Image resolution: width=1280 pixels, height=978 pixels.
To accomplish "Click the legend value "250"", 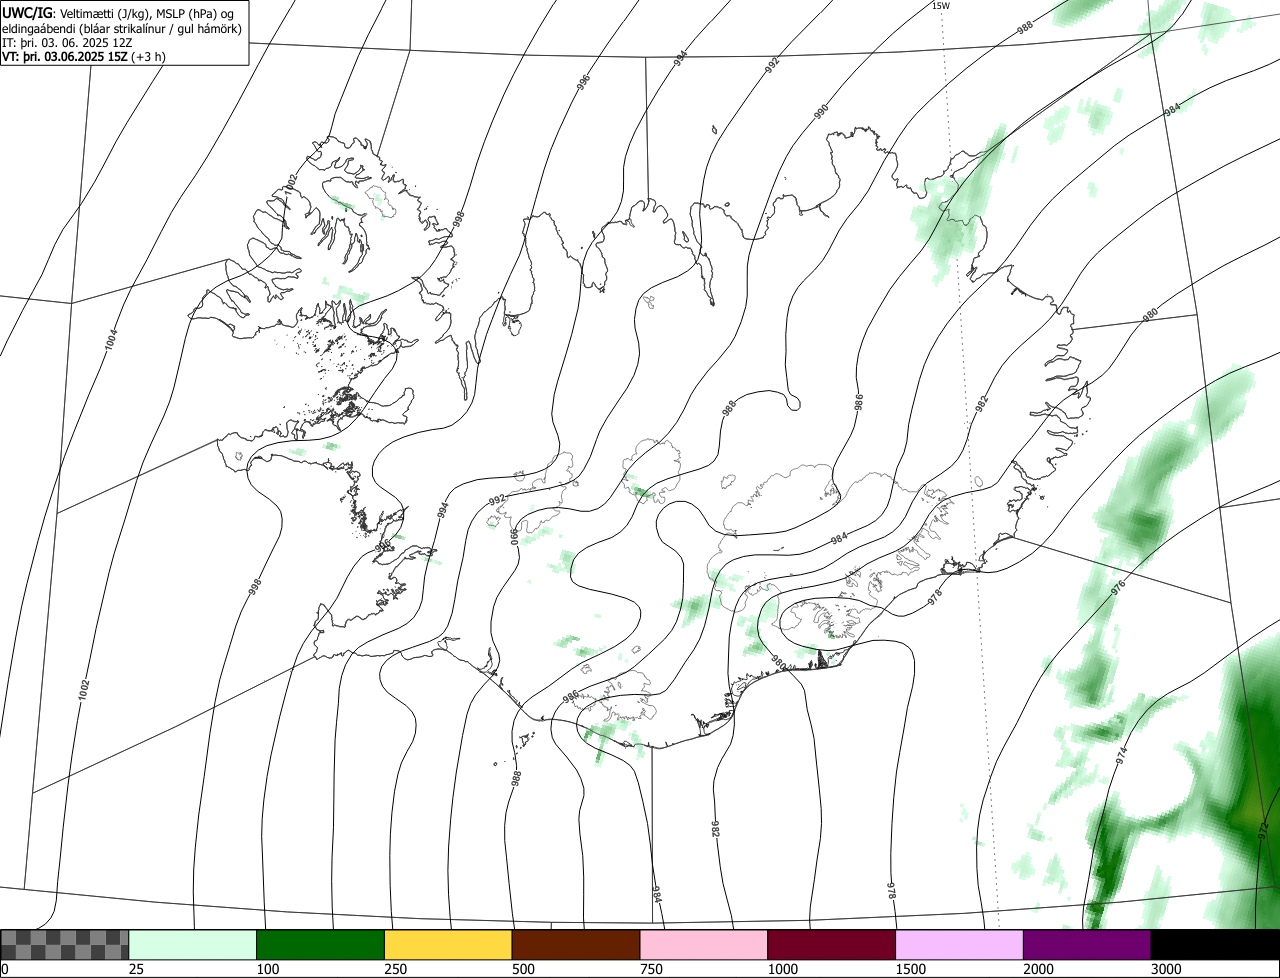I will 395,969.
